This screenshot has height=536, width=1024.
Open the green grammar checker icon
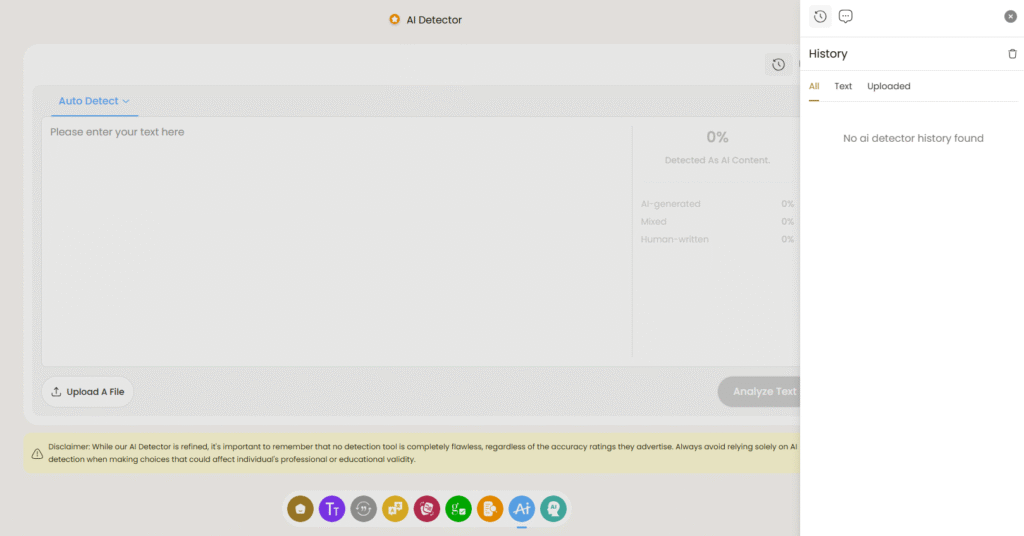[x=458, y=509]
